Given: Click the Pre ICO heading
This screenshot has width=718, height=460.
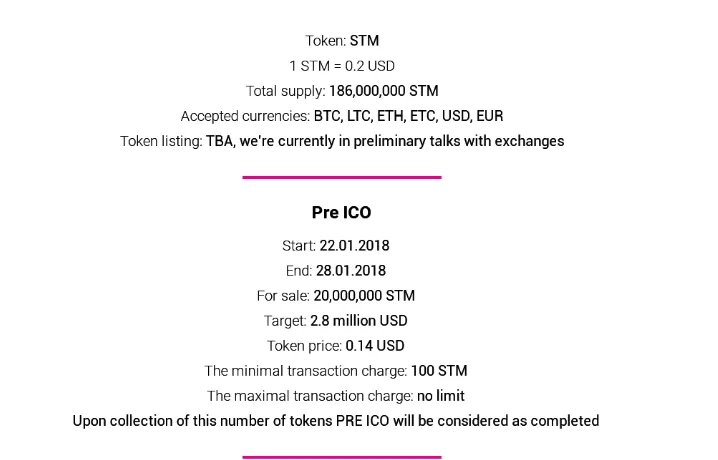Looking at the screenshot, I should coord(342,212).
